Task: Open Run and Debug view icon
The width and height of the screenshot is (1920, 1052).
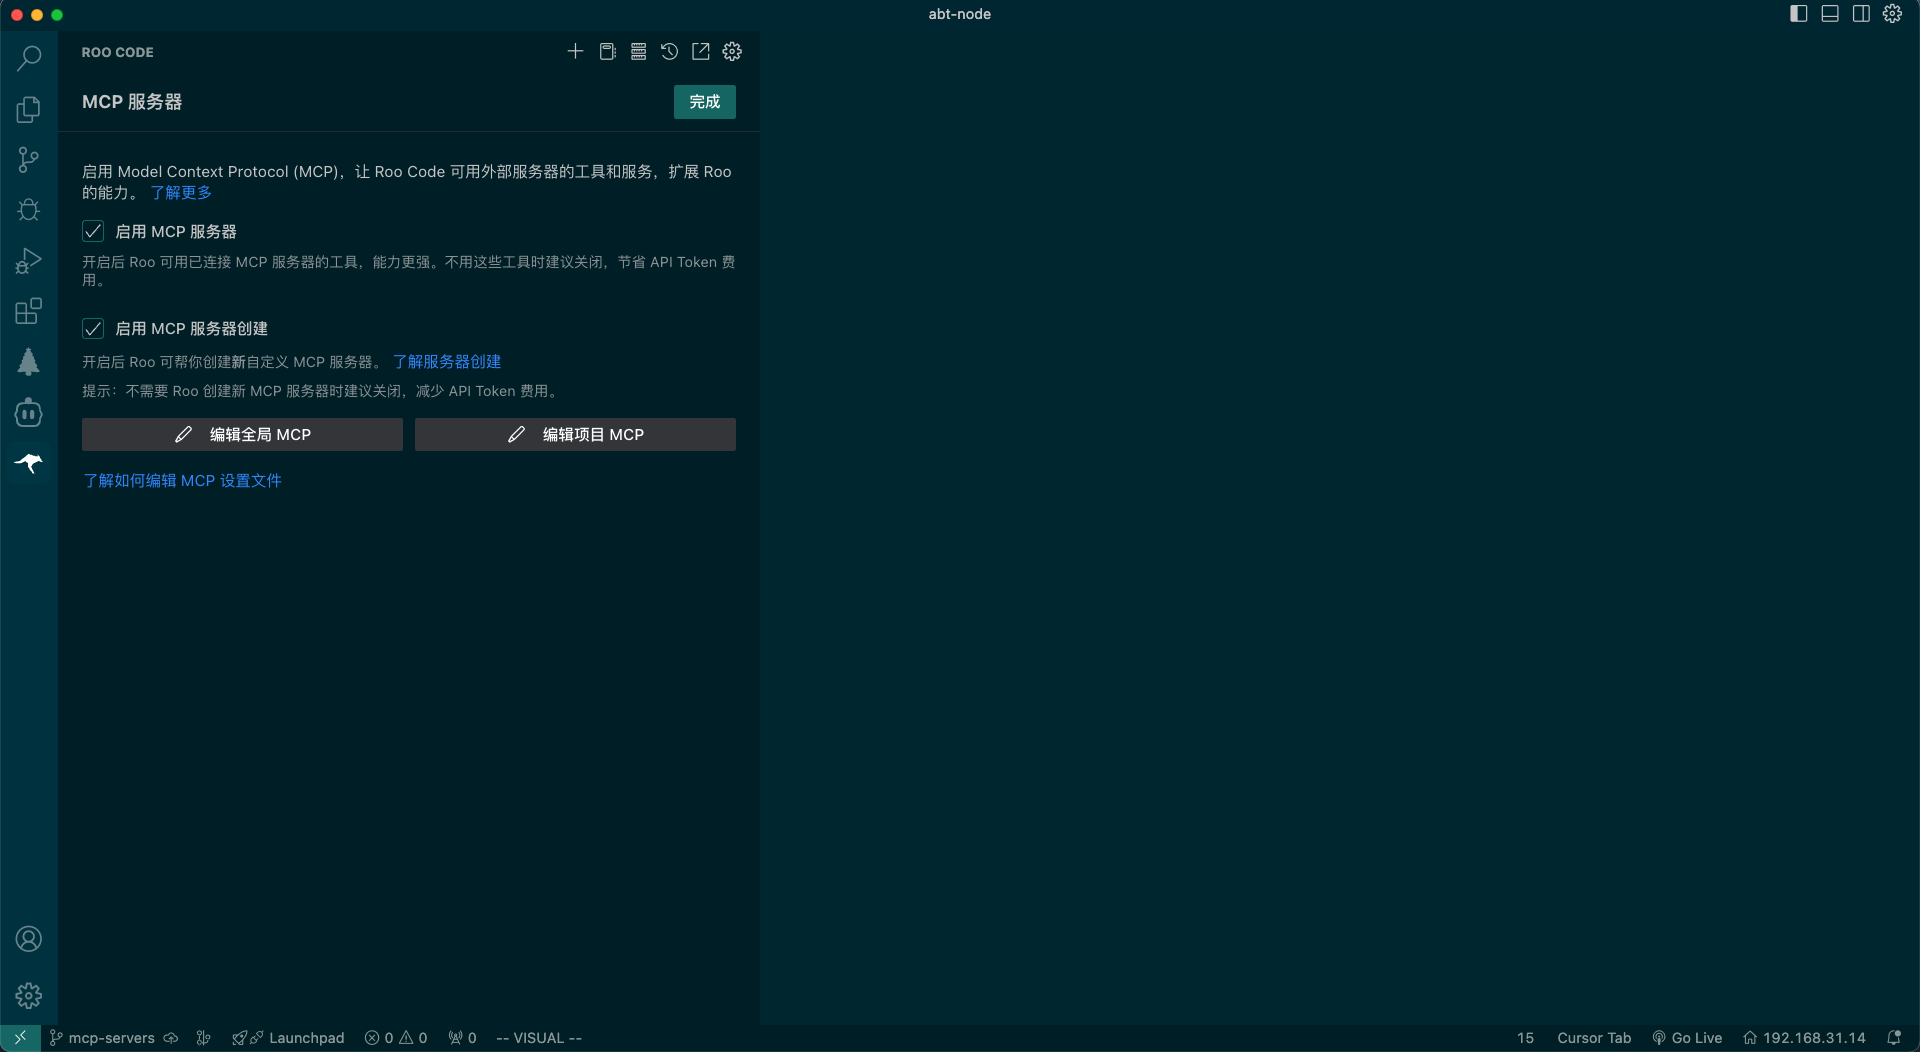Action: pyautogui.click(x=28, y=261)
